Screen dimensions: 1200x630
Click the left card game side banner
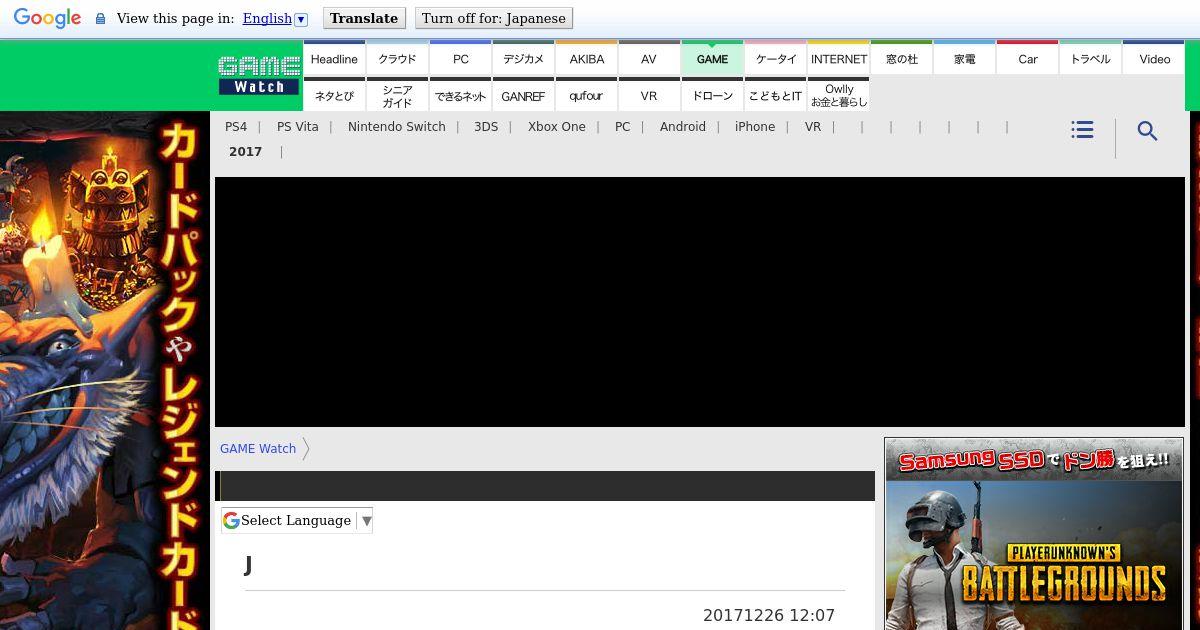pos(105,370)
